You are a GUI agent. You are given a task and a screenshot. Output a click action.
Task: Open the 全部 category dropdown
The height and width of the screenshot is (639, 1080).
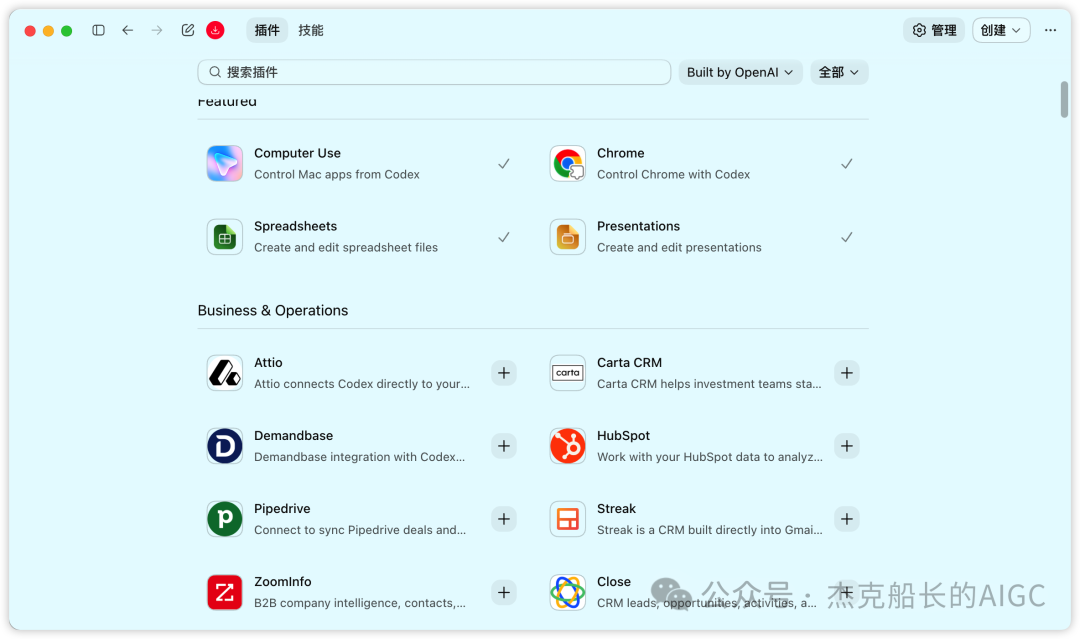(839, 72)
